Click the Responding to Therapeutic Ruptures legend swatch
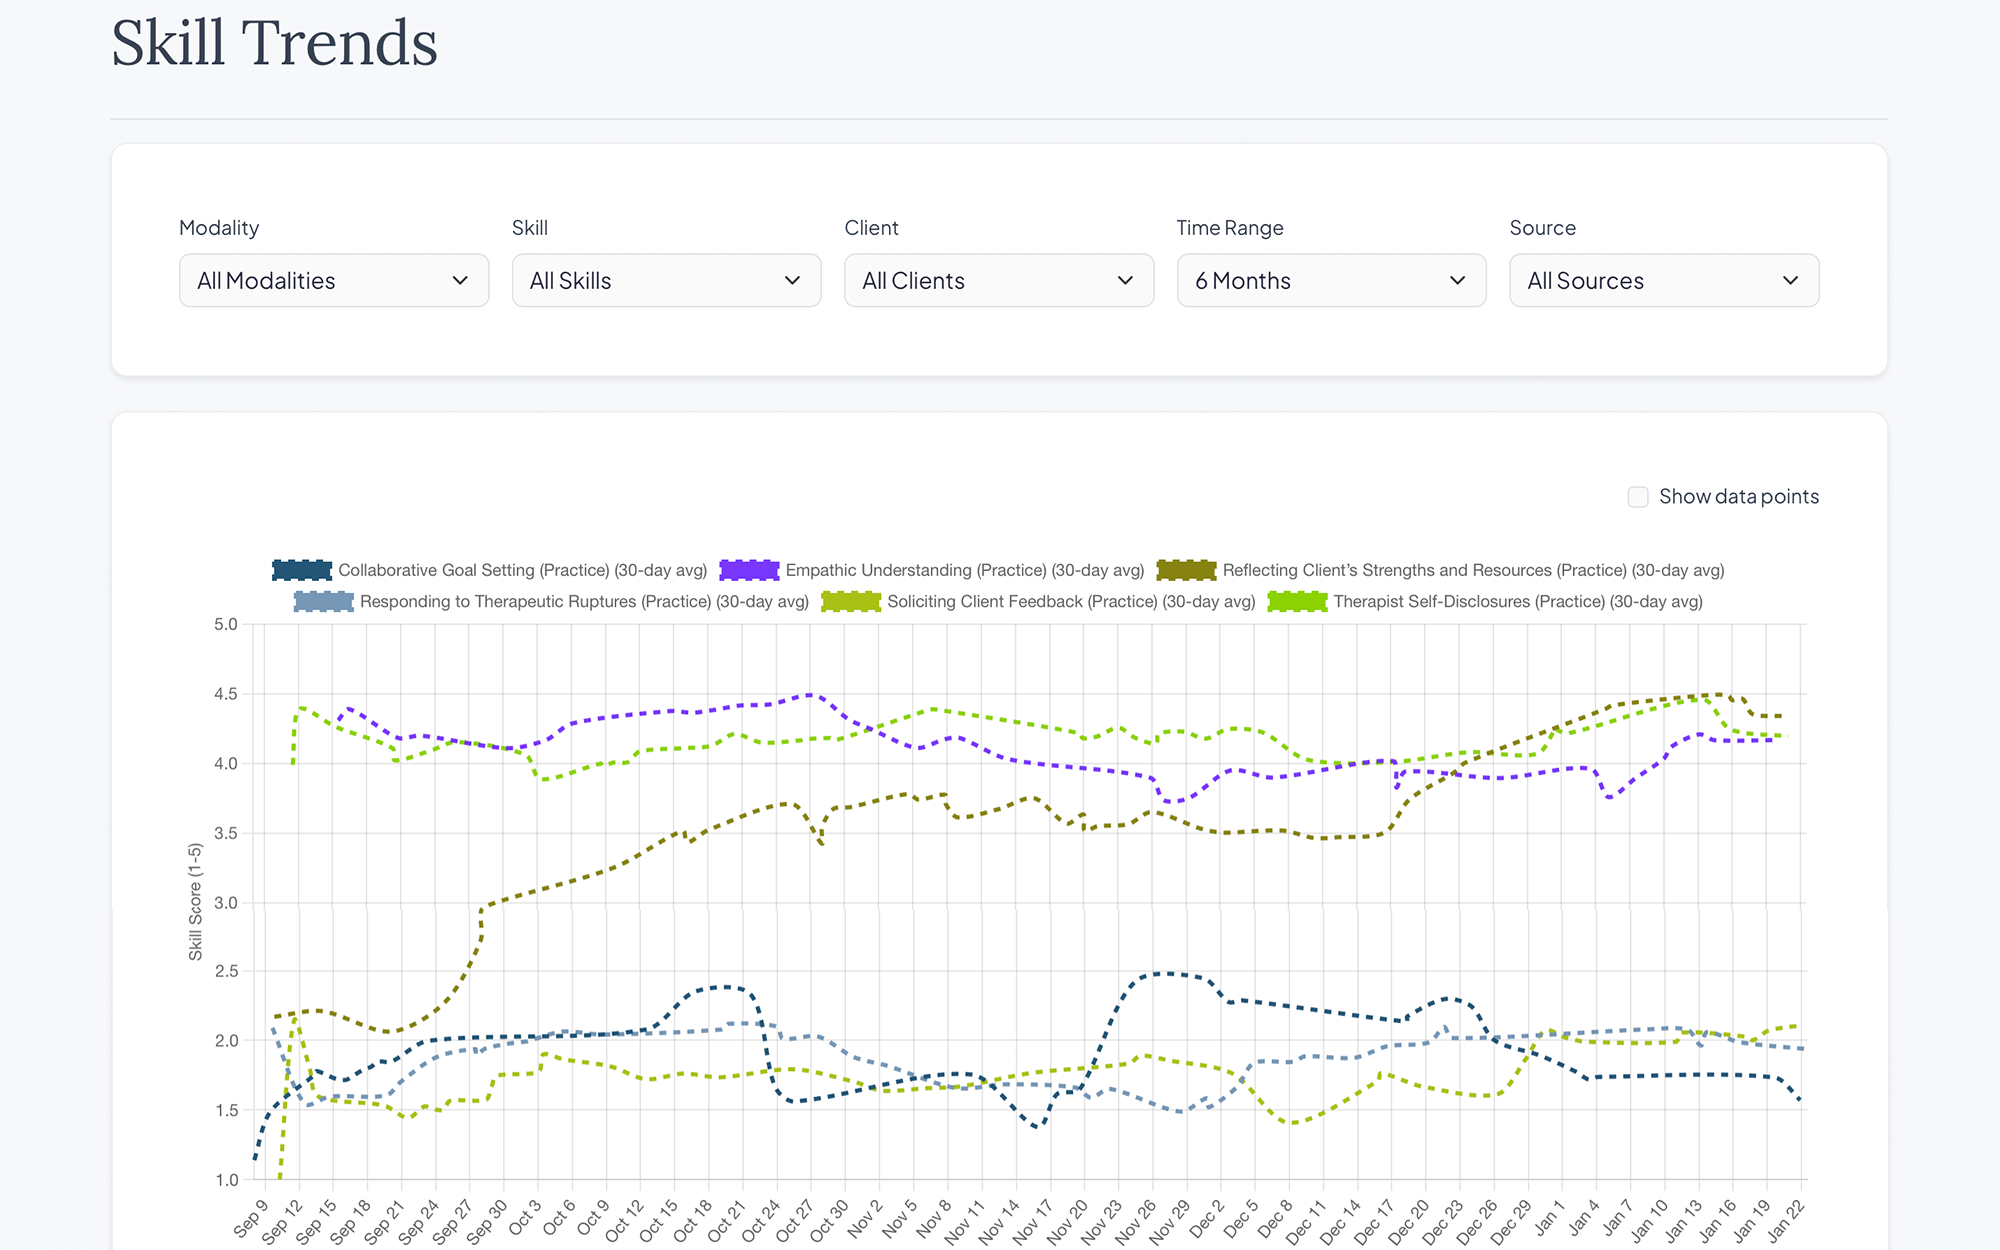Screen dimensions: 2000x1250 coord(324,601)
